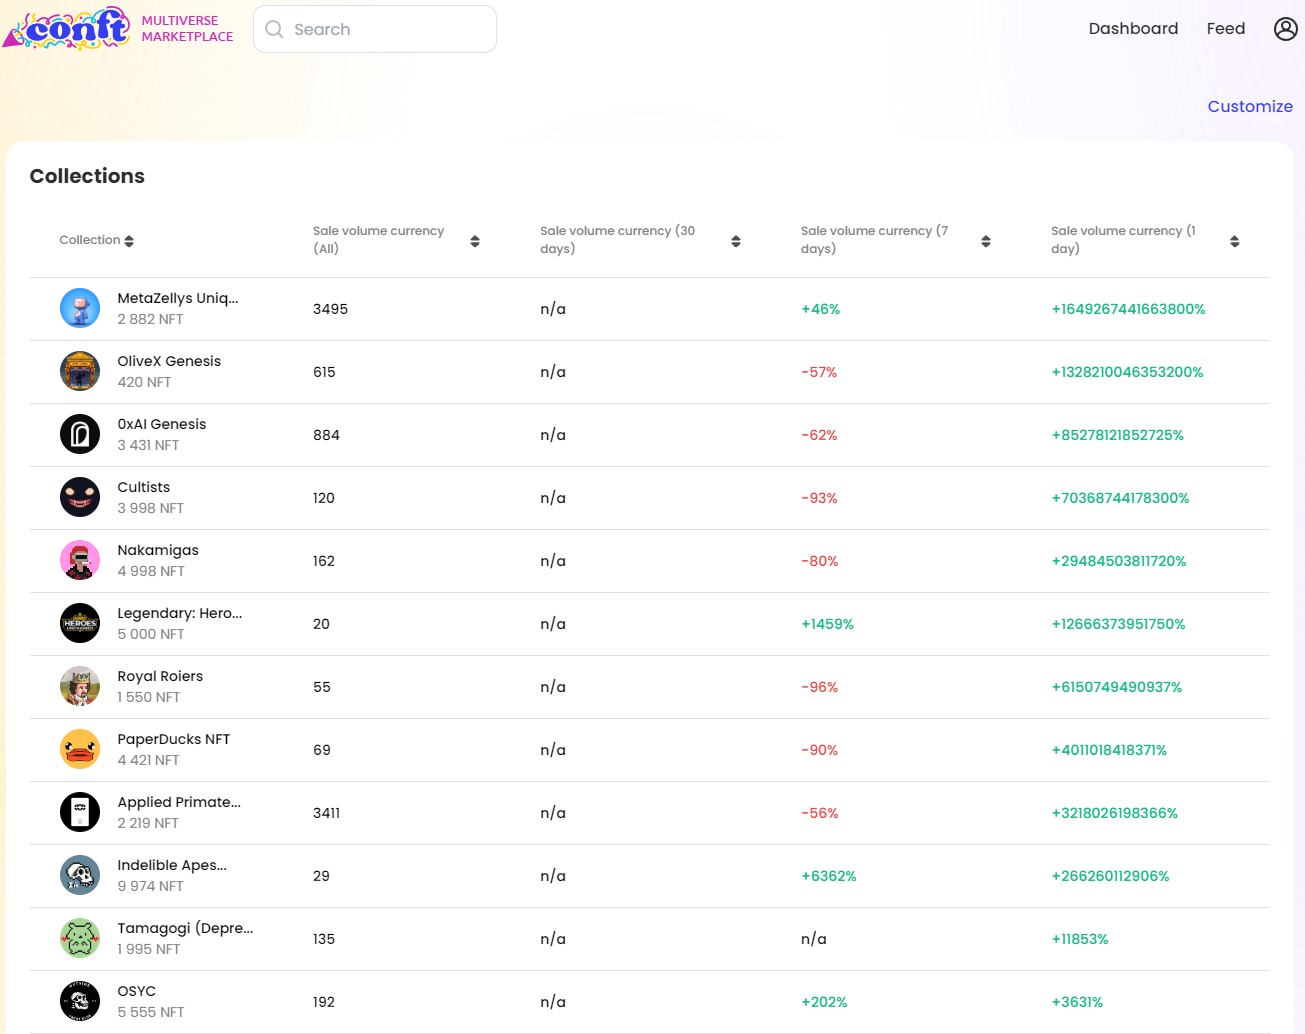
Task: Sort by Sale volume currency (All)
Action: coord(475,241)
